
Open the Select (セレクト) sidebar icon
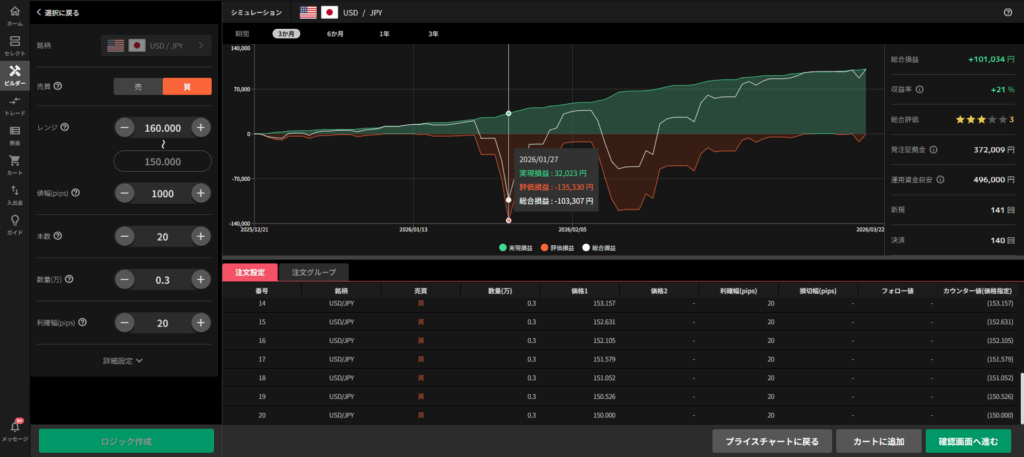[14, 44]
